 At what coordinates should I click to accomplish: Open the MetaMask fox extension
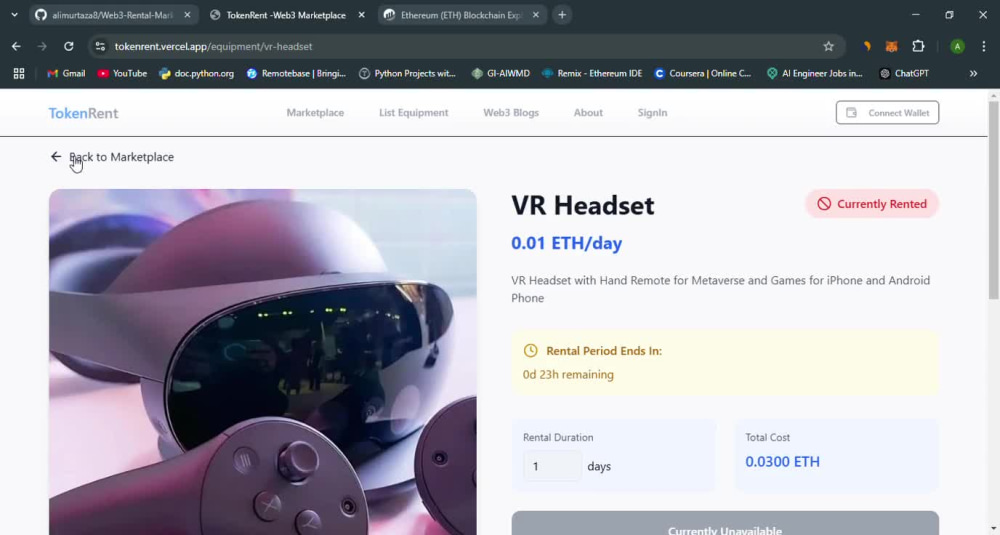[892, 46]
